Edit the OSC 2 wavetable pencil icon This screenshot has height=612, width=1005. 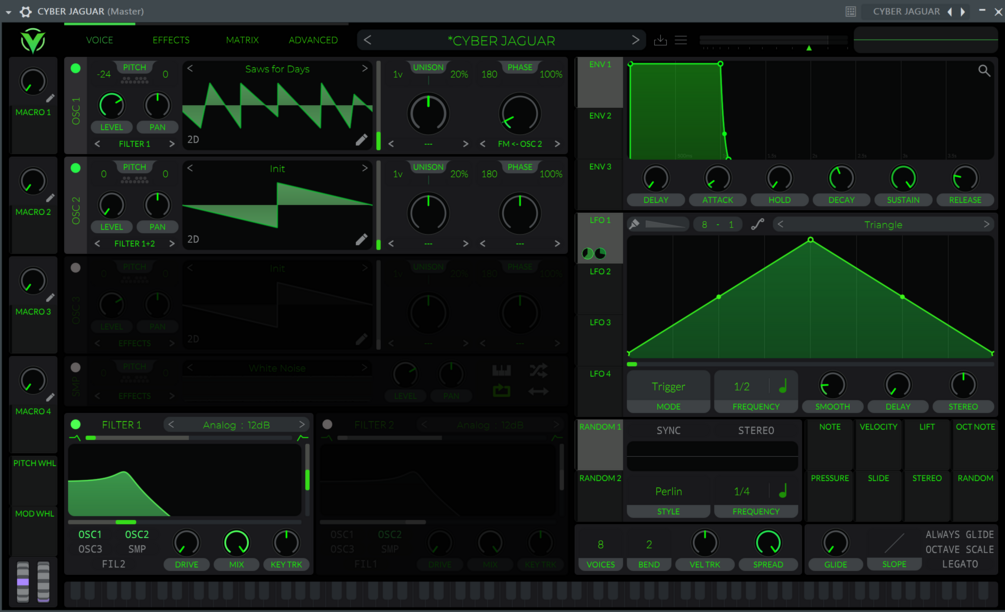coord(361,240)
